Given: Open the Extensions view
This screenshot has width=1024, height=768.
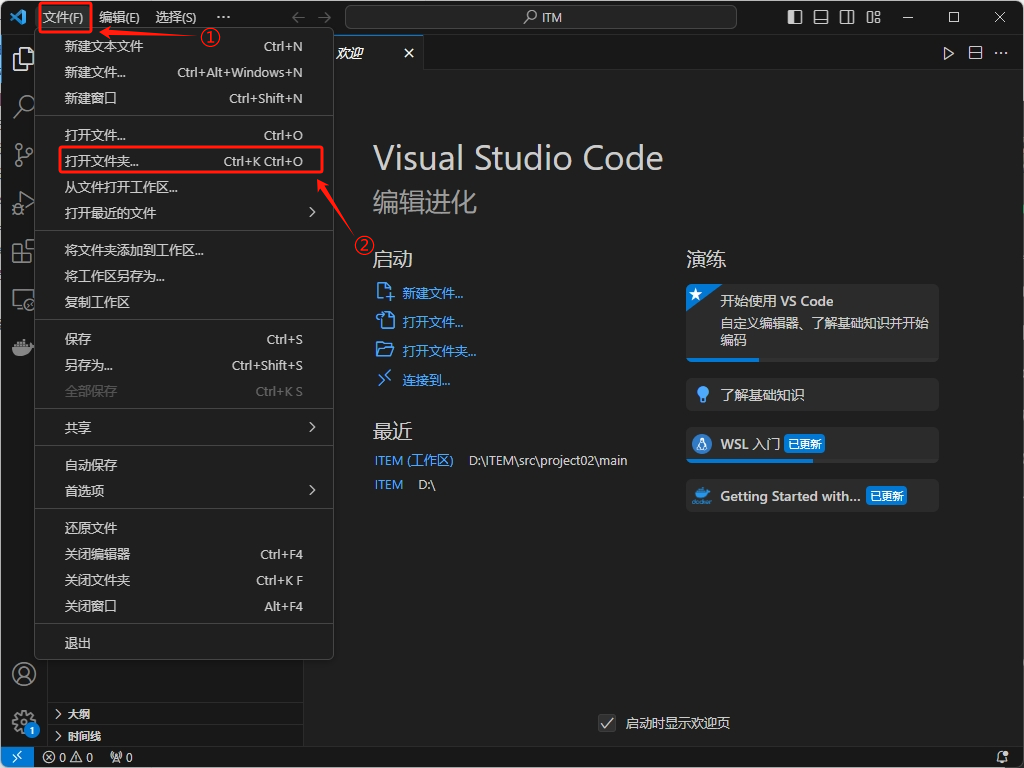Looking at the screenshot, I should pyautogui.click(x=23, y=251).
